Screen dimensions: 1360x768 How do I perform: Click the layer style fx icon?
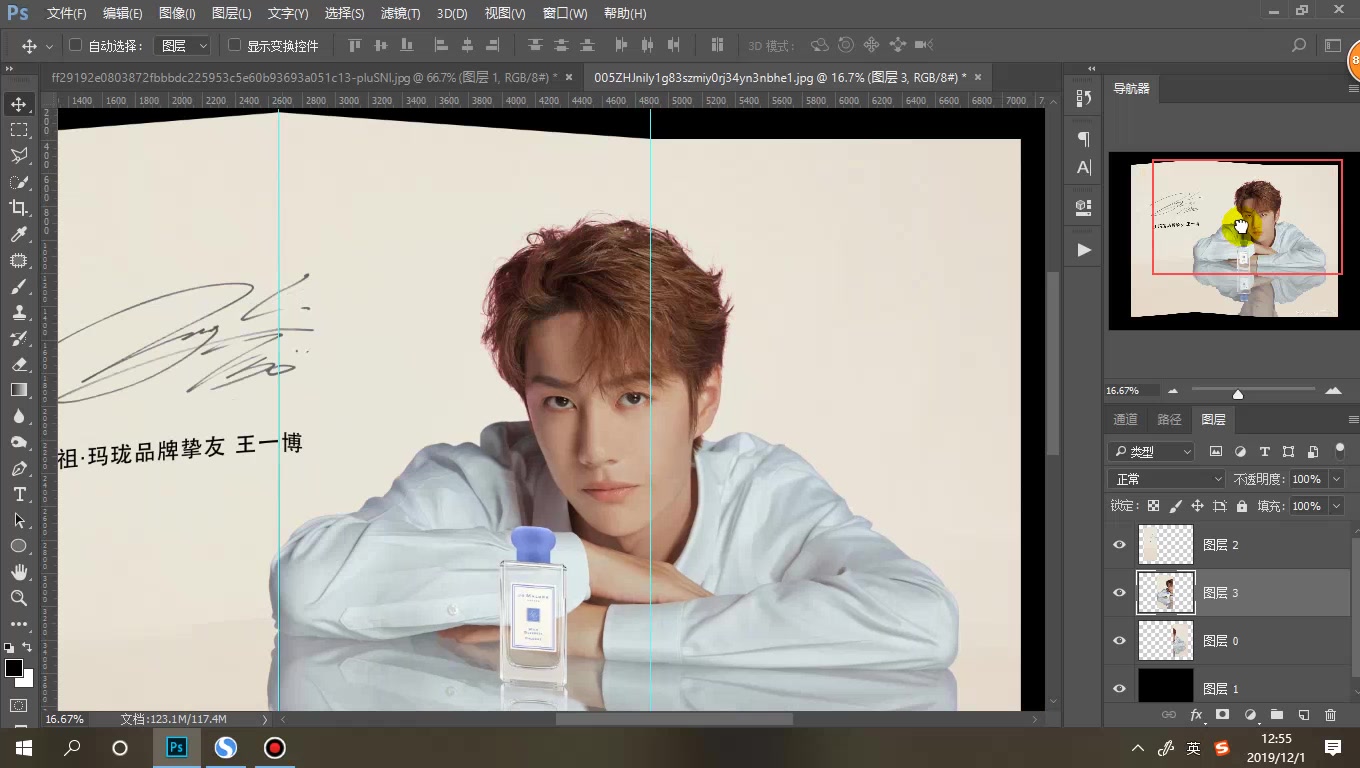point(1195,715)
